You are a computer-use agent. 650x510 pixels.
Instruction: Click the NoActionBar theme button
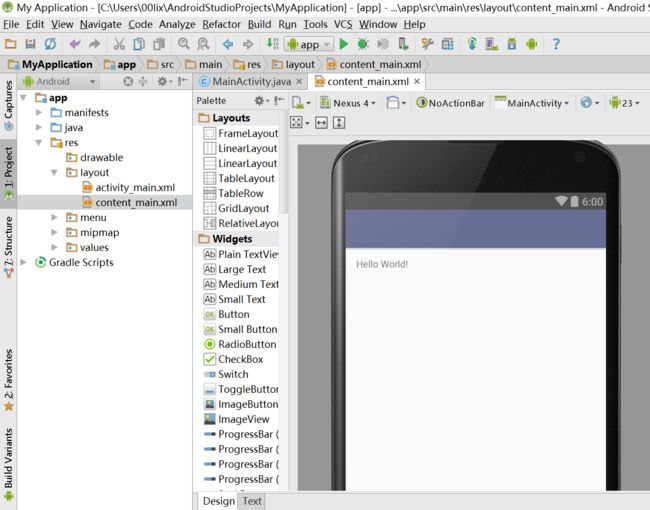450,103
